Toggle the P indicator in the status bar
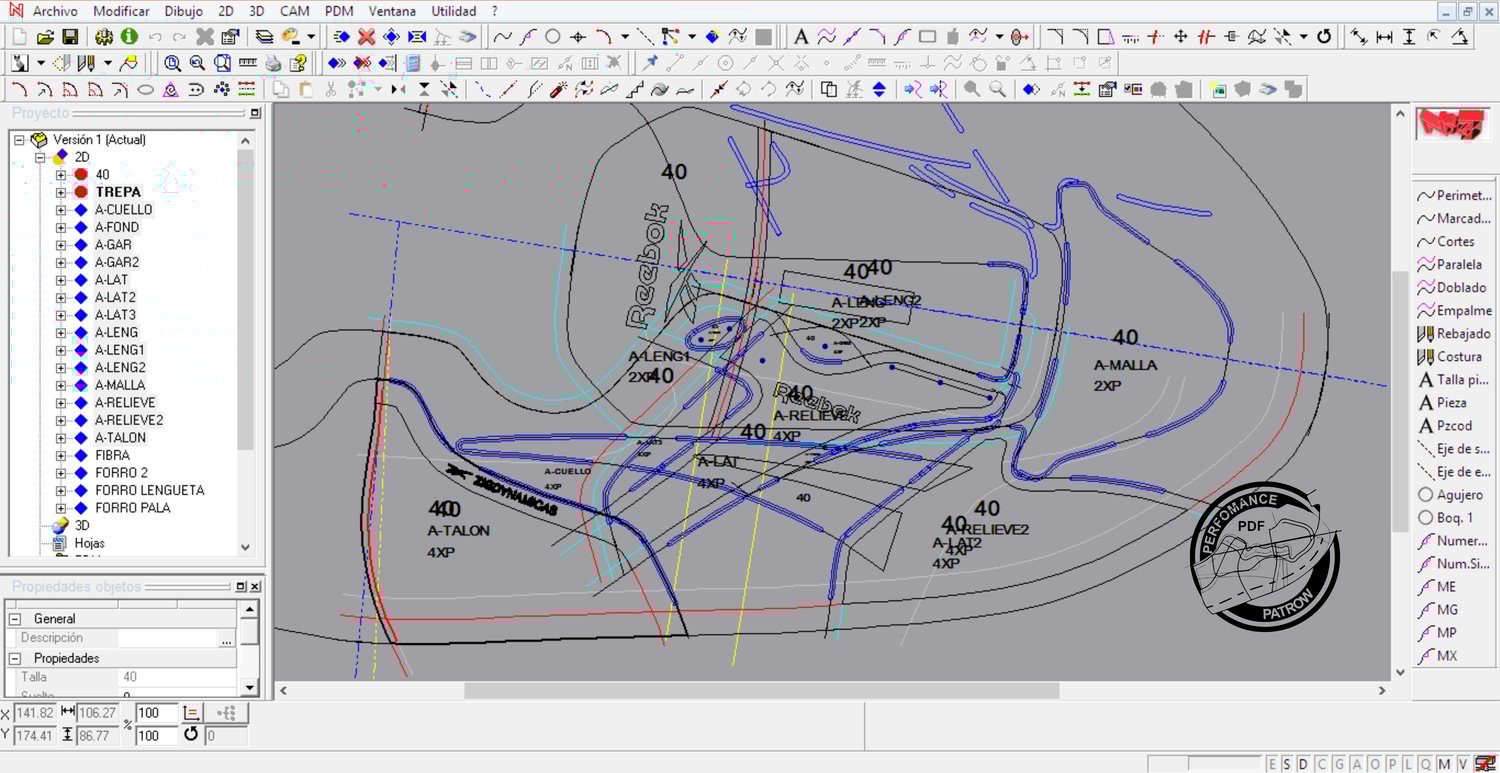The height and width of the screenshot is (773, 1500). pyautogui.click(x=1391, y=764)
